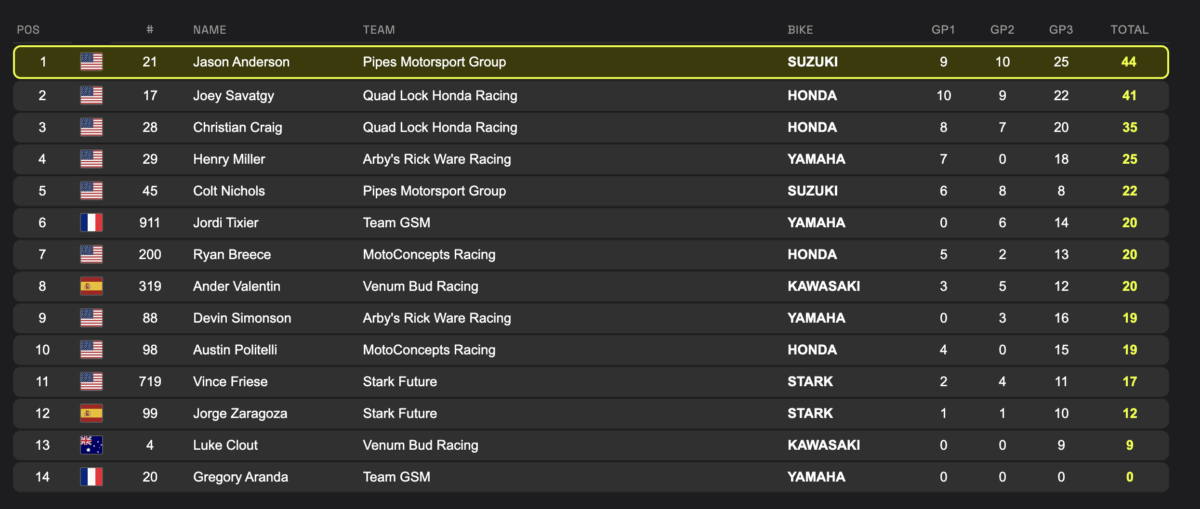
Task: Click the BIKE column header
Action: click(800, 30)
